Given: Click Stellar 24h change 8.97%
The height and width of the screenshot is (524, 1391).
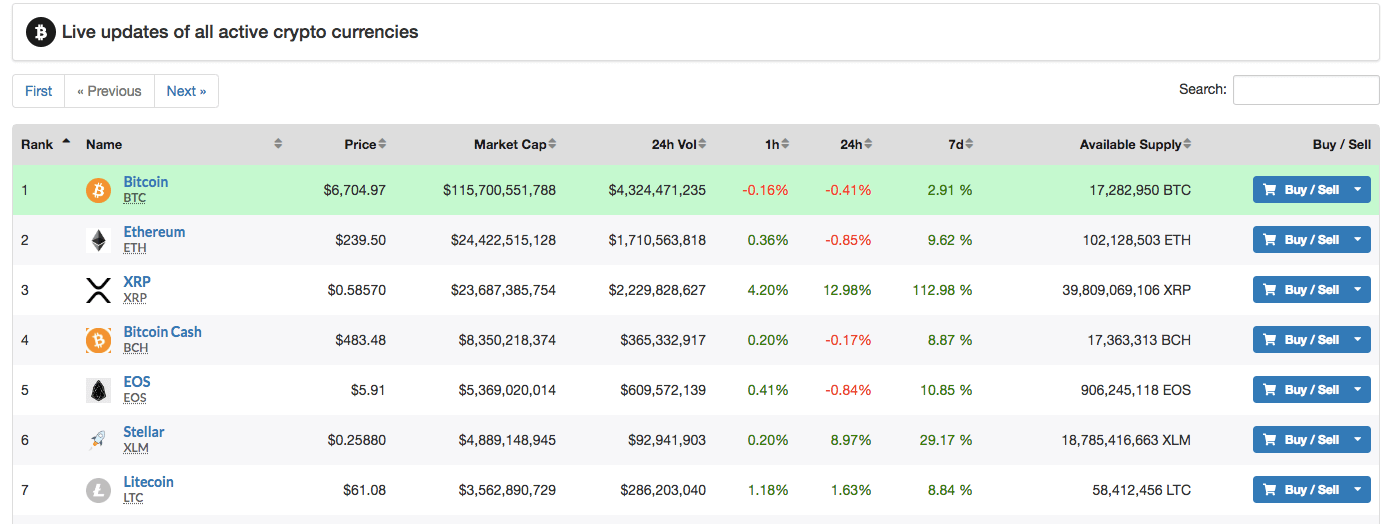Looking at the screenshot, I should point(851,440).
